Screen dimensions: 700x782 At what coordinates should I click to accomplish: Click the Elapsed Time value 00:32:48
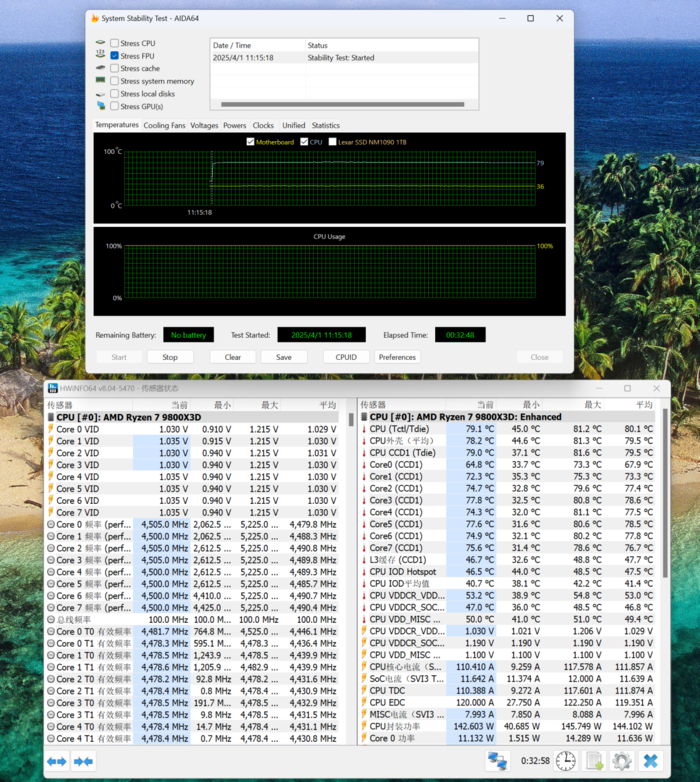[x=460, y=335]
